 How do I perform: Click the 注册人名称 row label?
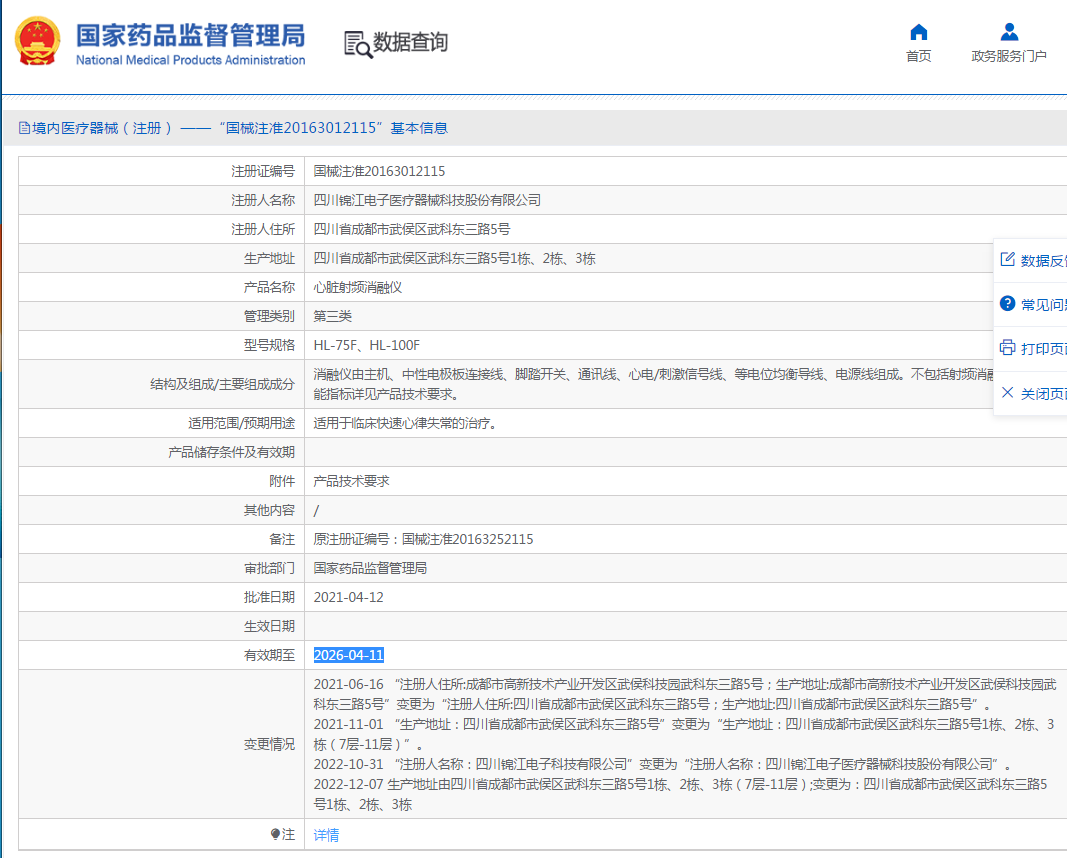click(x=263, y=200)
